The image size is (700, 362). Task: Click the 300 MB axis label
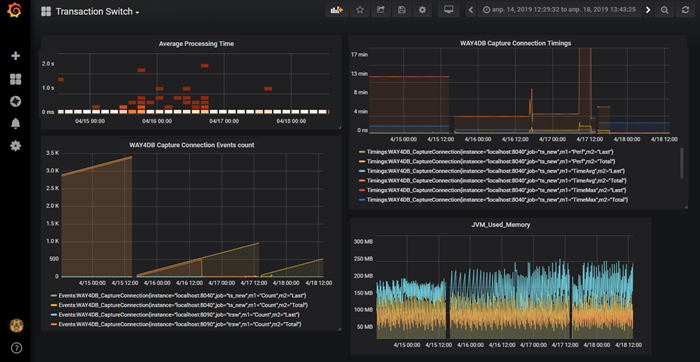tap(363, 242)
